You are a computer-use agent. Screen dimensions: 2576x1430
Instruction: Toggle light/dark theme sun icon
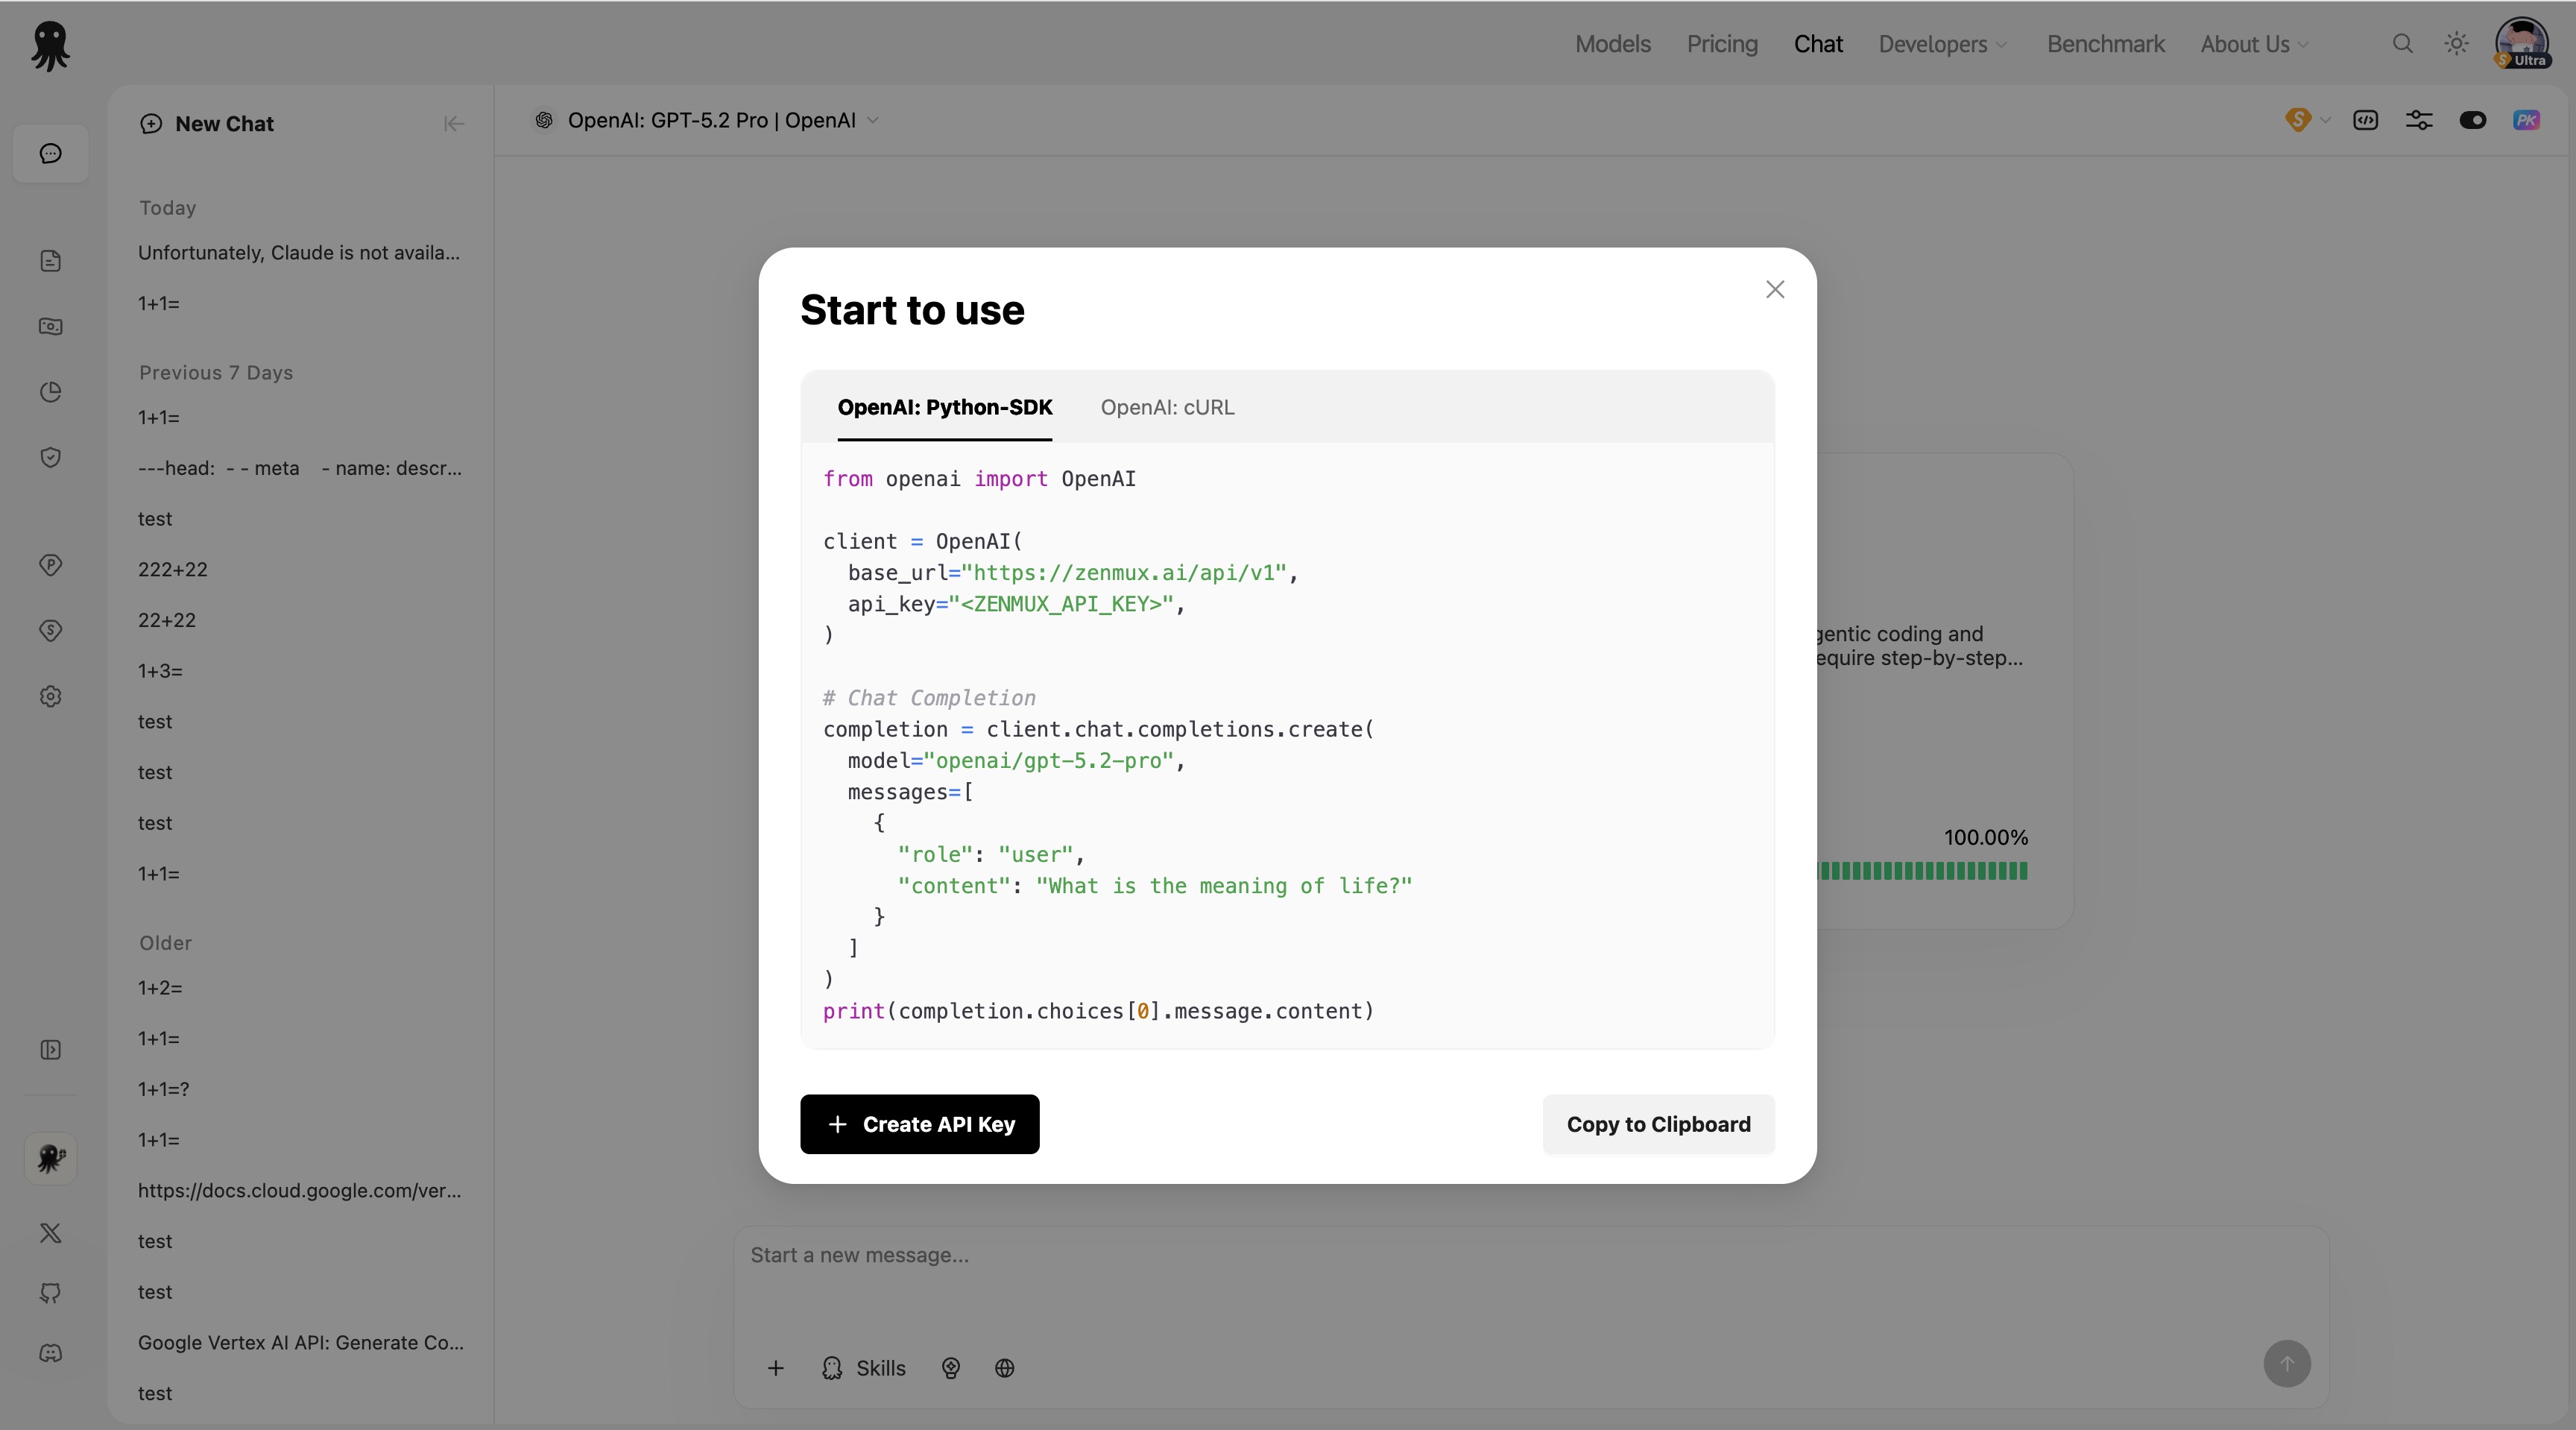pyautogui.click(x=2456, y=44)
